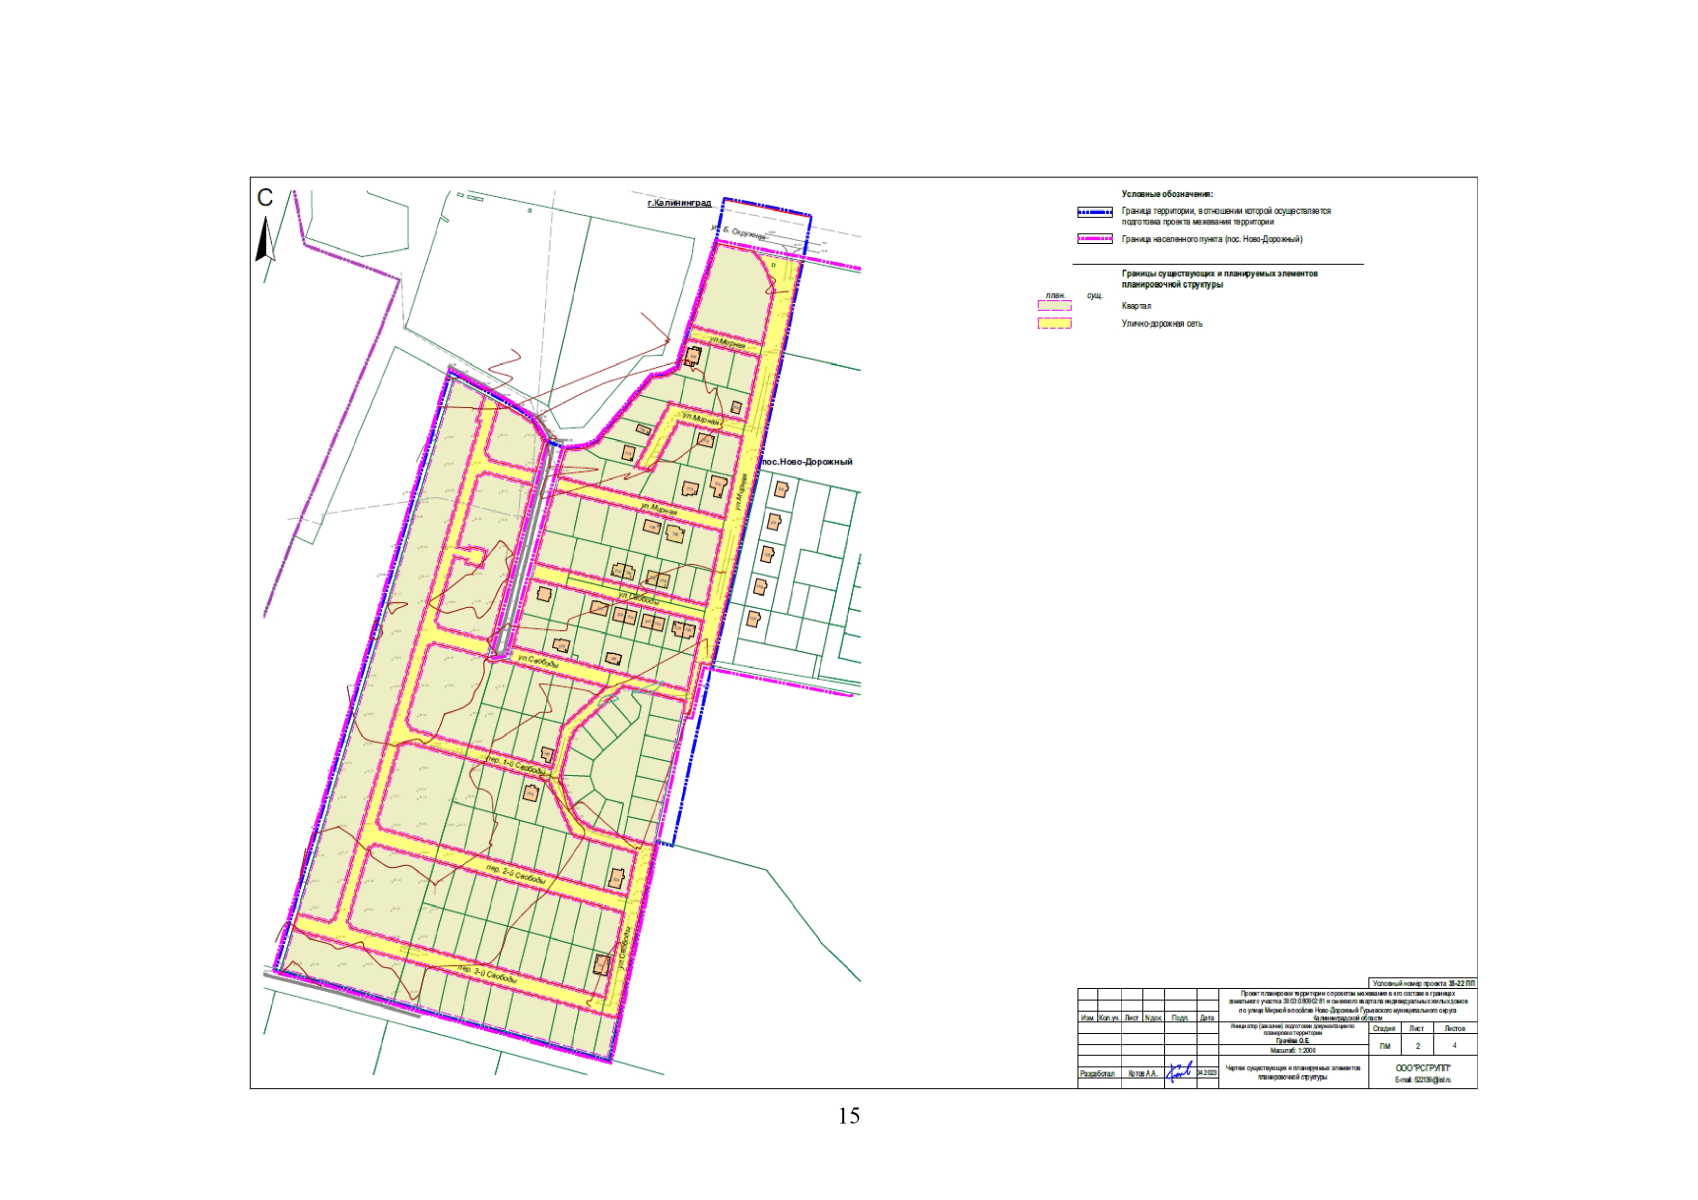Viewport: 1698px width, 1200px height.
Task: Click the page number 15
Action: click(849, 1116)
